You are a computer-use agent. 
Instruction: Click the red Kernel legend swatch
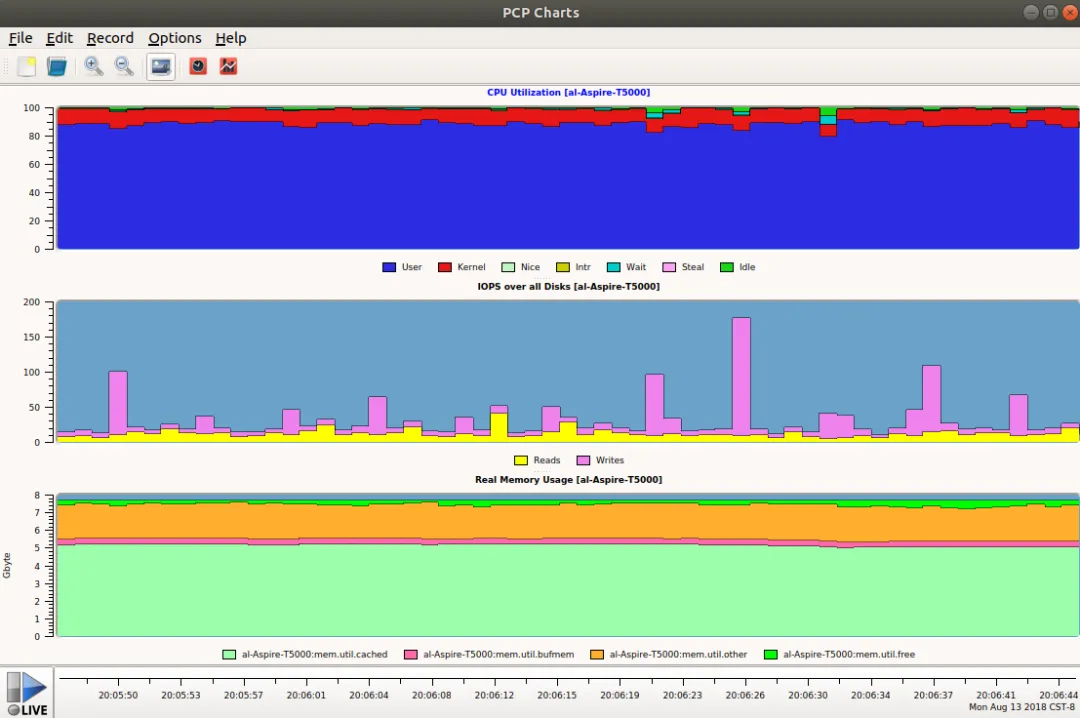[x=445, y=267]
